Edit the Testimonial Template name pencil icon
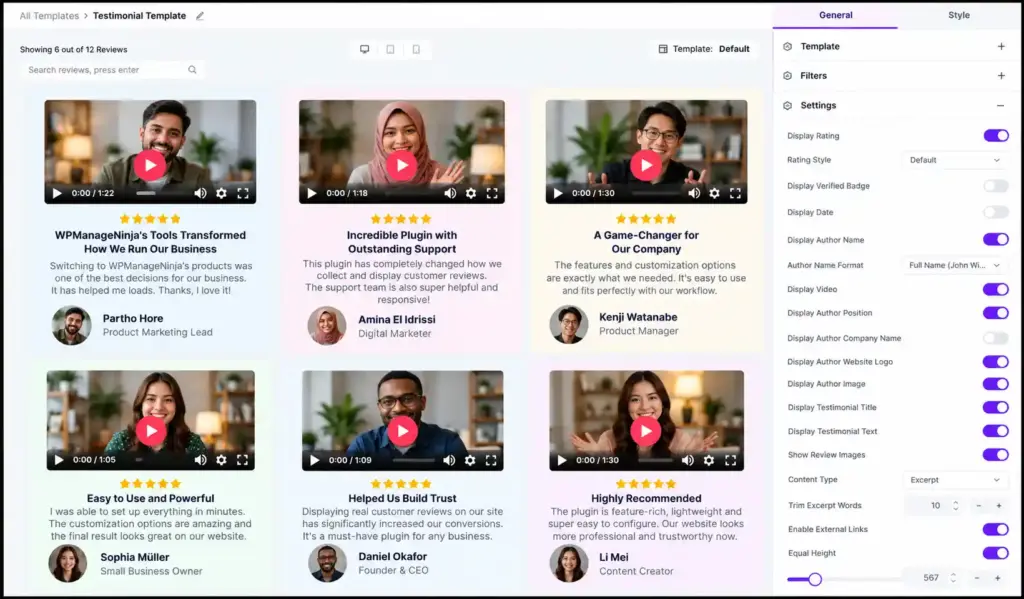The image size is (1024, 599). point(200,16)
